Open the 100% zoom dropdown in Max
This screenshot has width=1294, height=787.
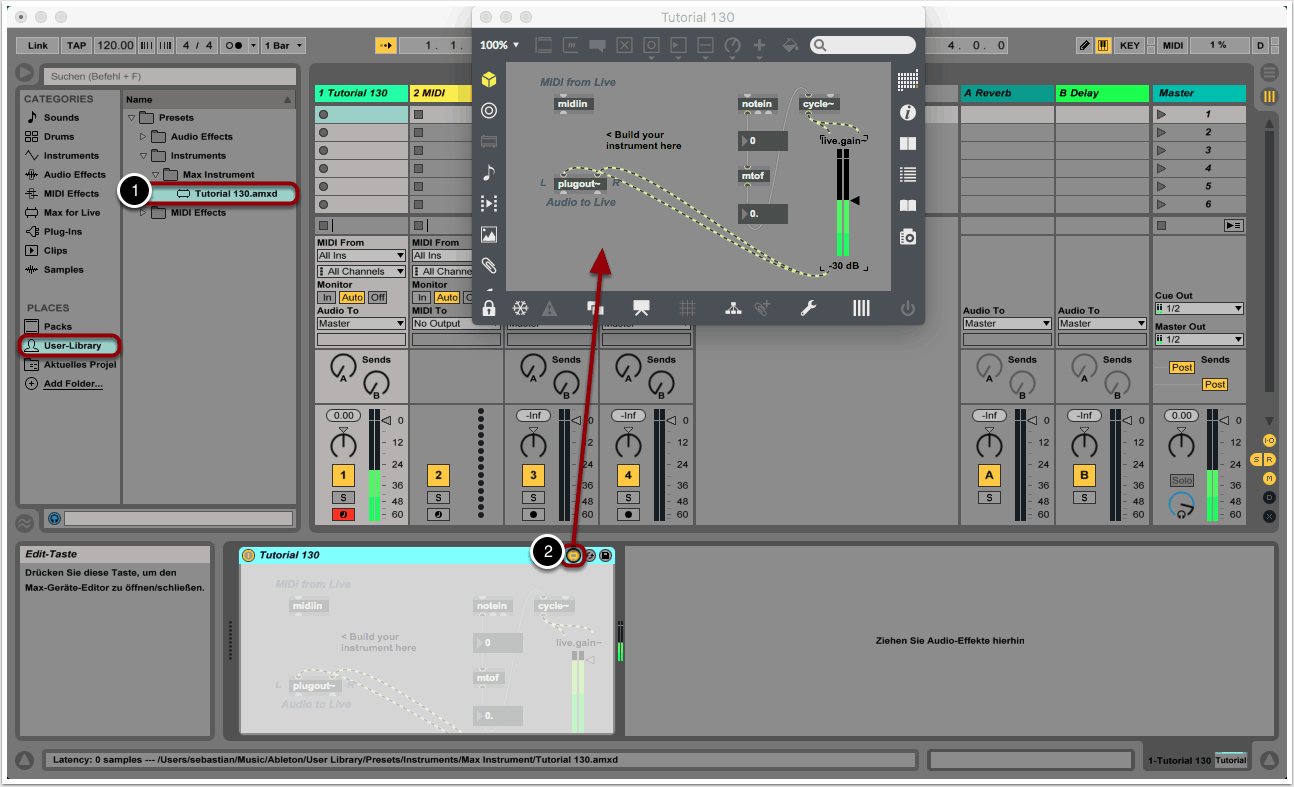coord(499,45)
